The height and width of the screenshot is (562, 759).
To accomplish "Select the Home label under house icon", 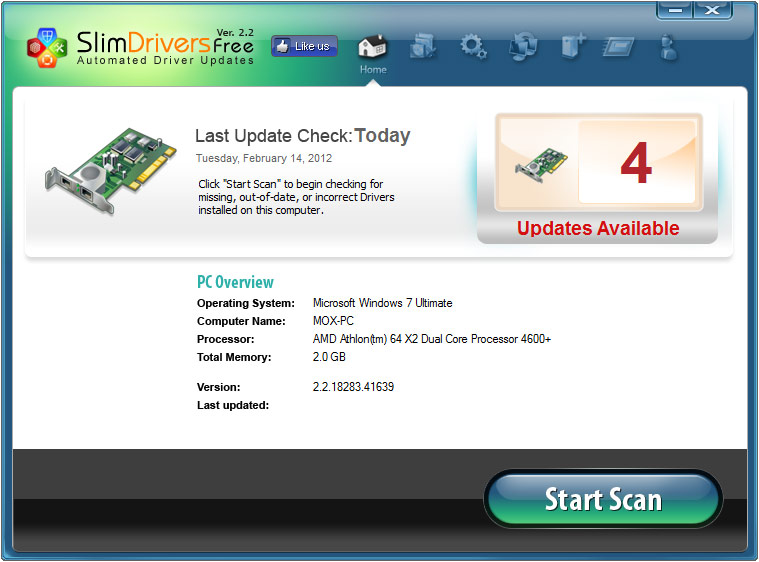I will (x=373, y=69).
